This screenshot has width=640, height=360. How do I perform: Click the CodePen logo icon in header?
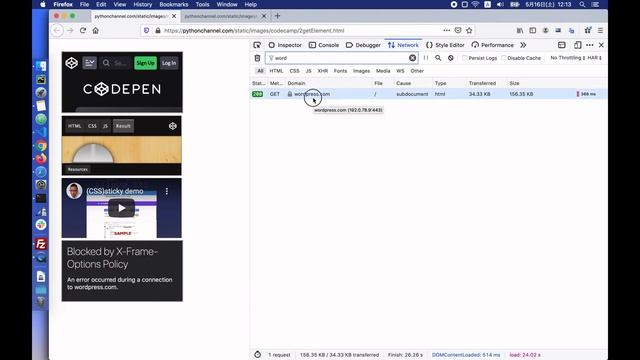(71, 63)
